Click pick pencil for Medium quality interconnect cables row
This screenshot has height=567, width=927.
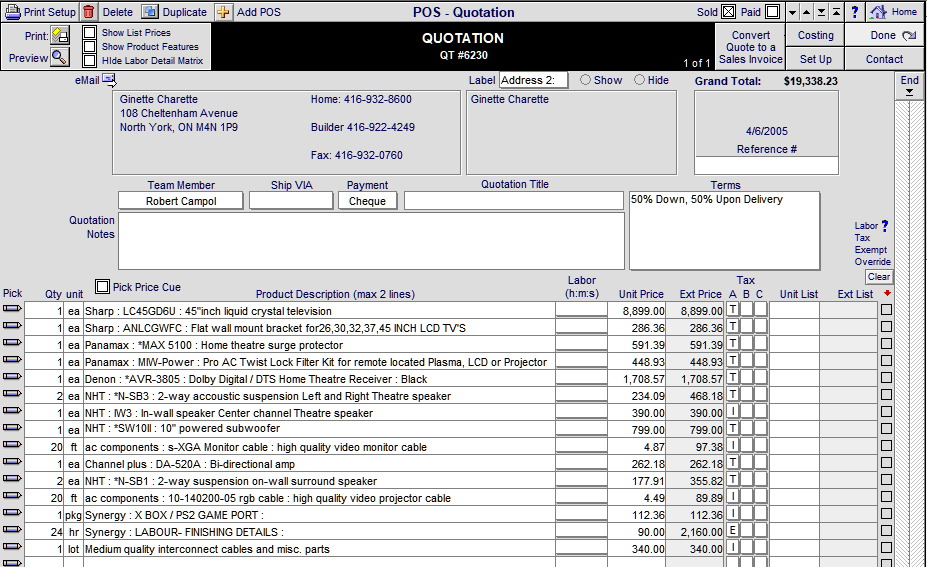(x=12, y=546)
